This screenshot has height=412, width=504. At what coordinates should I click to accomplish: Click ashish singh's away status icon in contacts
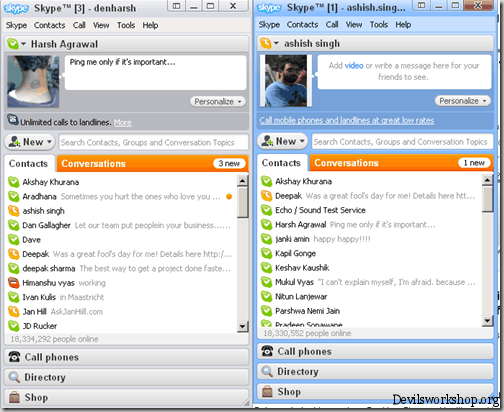[13, 211]
